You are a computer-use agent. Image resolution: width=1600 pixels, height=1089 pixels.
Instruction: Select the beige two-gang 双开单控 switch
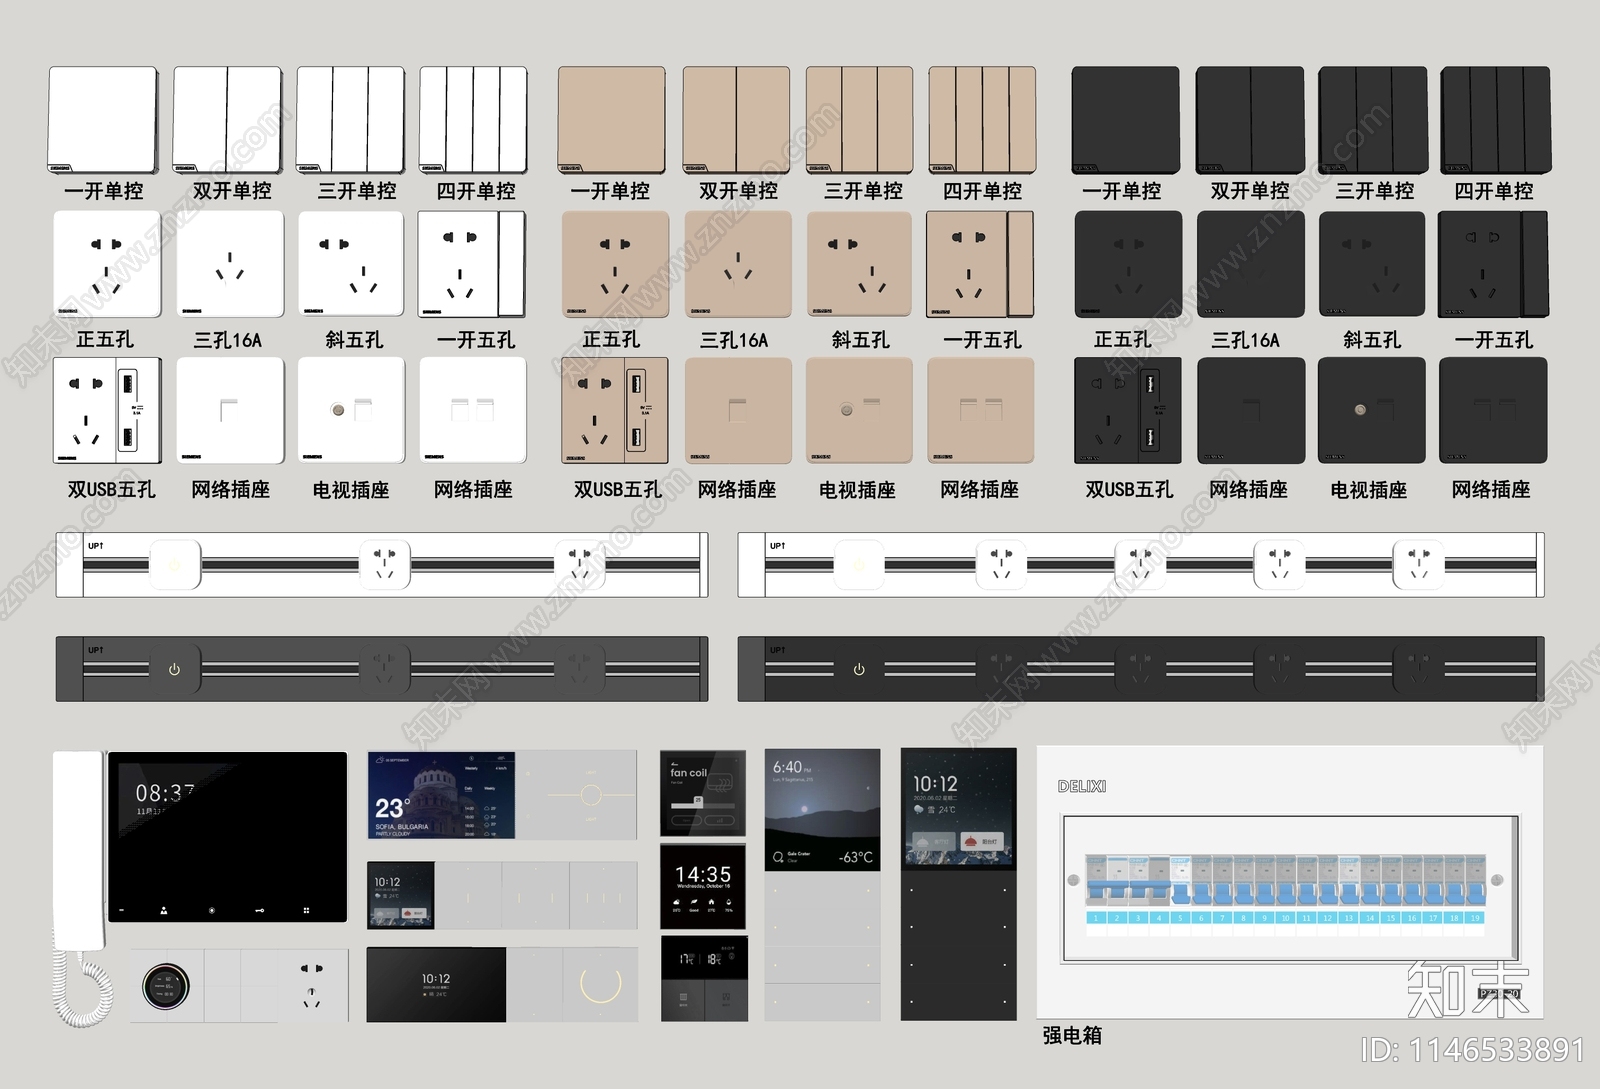point(736,120)
